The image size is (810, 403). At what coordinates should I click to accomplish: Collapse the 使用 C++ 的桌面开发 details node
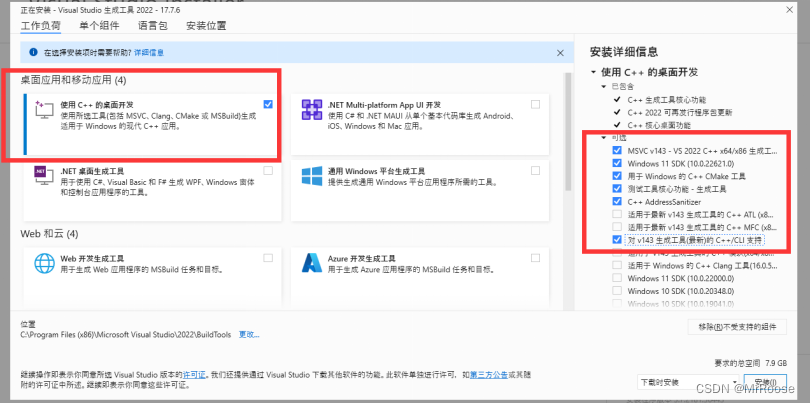(593, 72)
